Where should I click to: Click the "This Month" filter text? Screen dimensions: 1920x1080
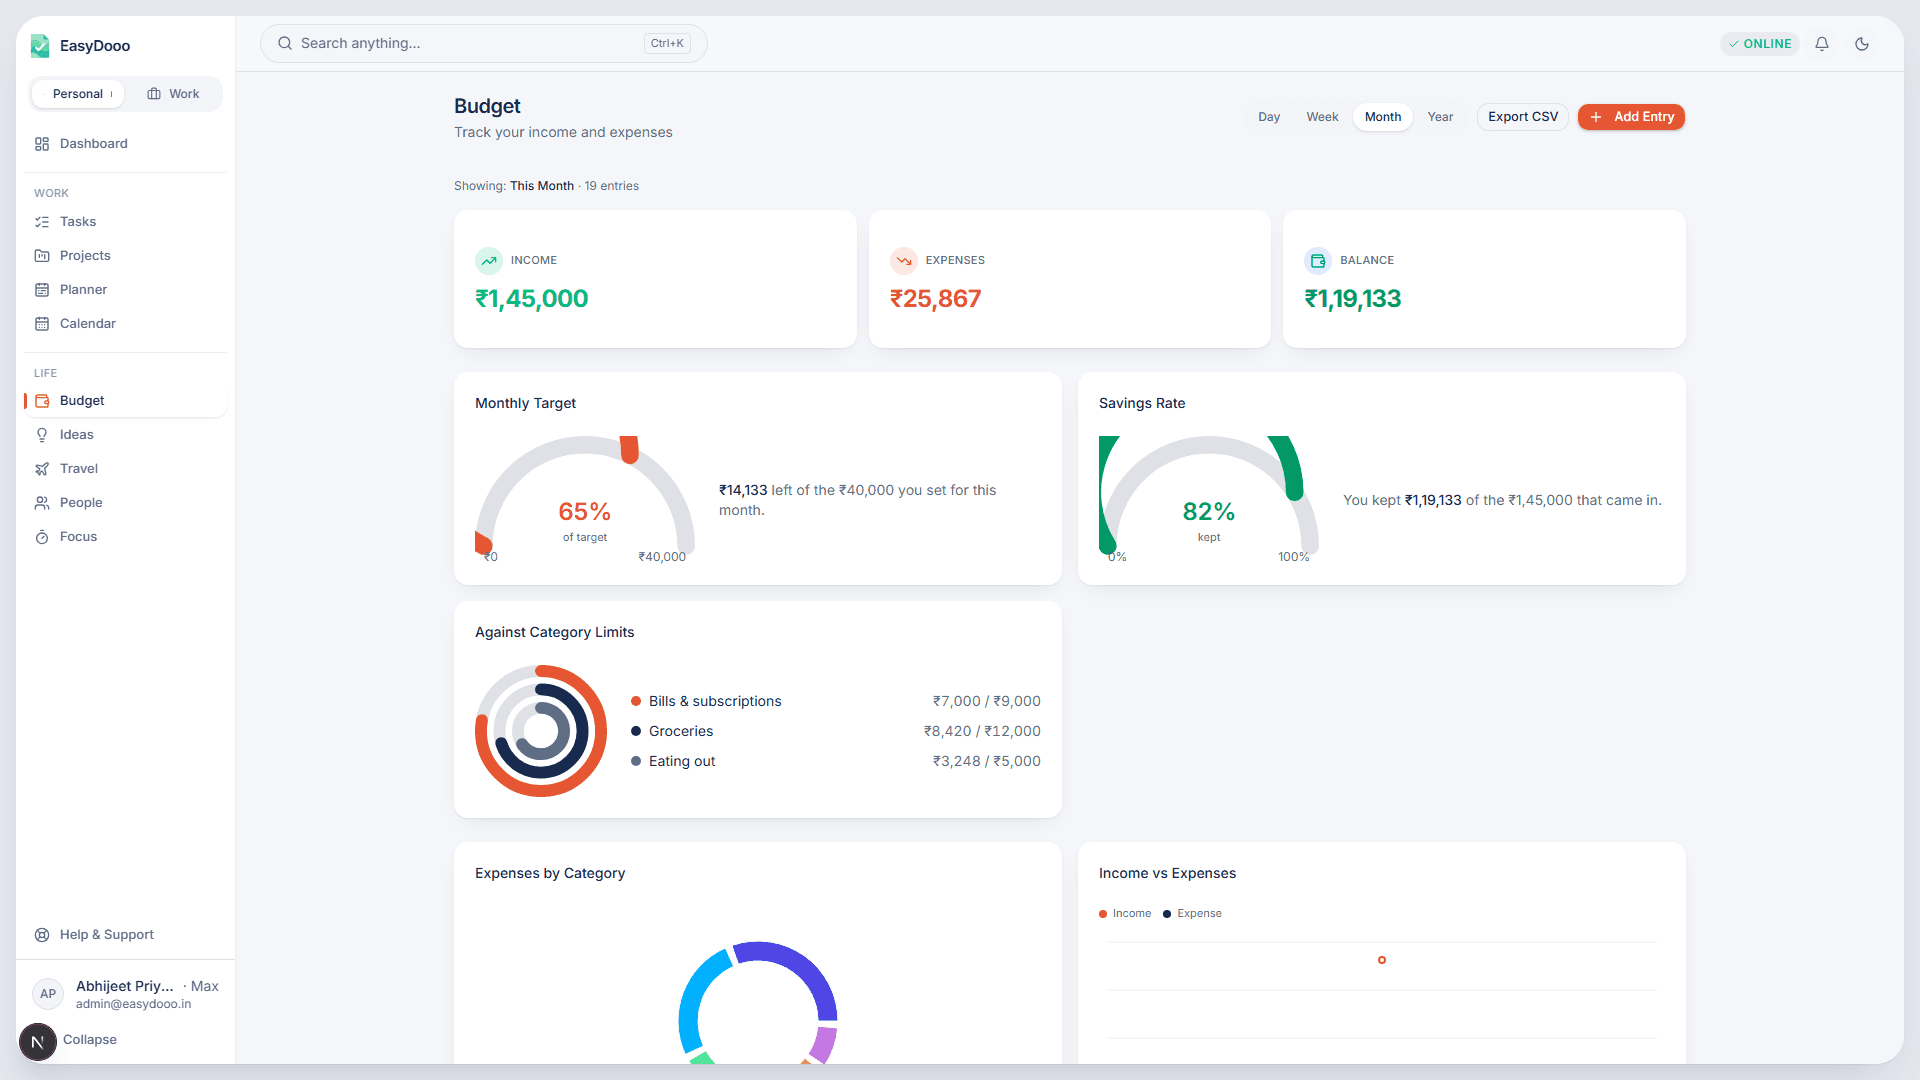pyautogui.click(x=542, y=186)
